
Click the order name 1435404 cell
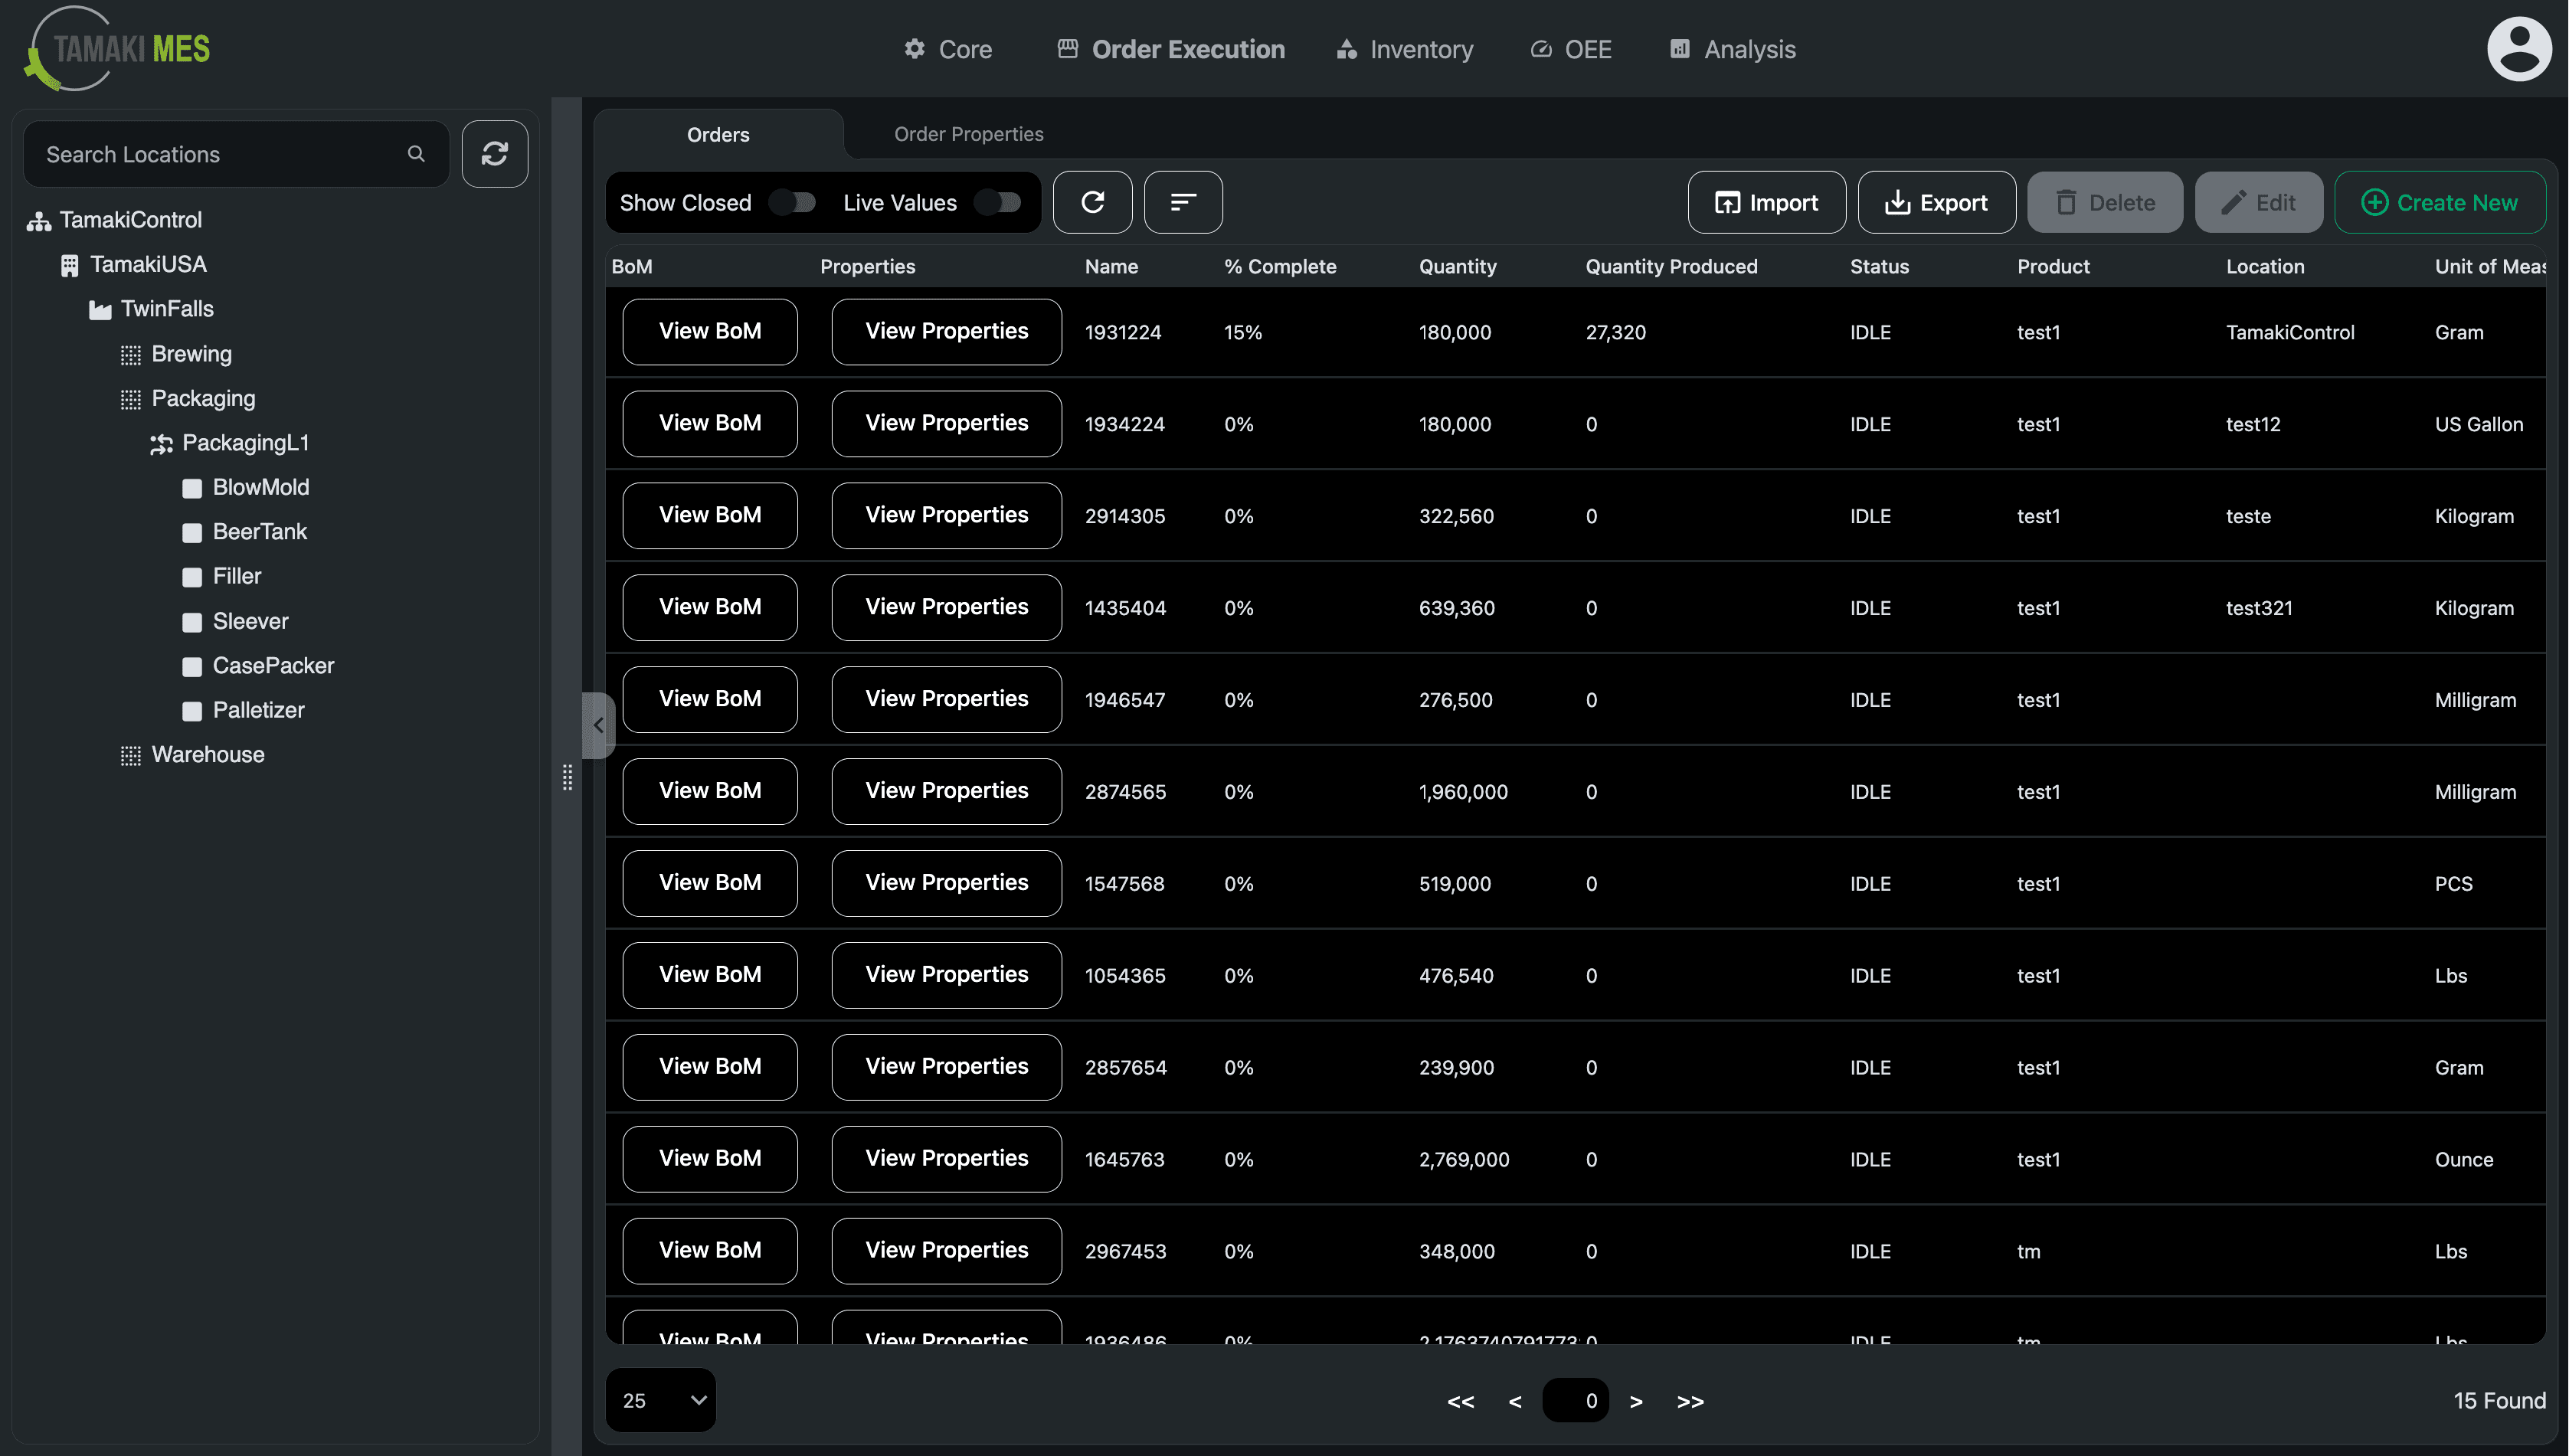pyautogui.click(x=1125, y=608)
